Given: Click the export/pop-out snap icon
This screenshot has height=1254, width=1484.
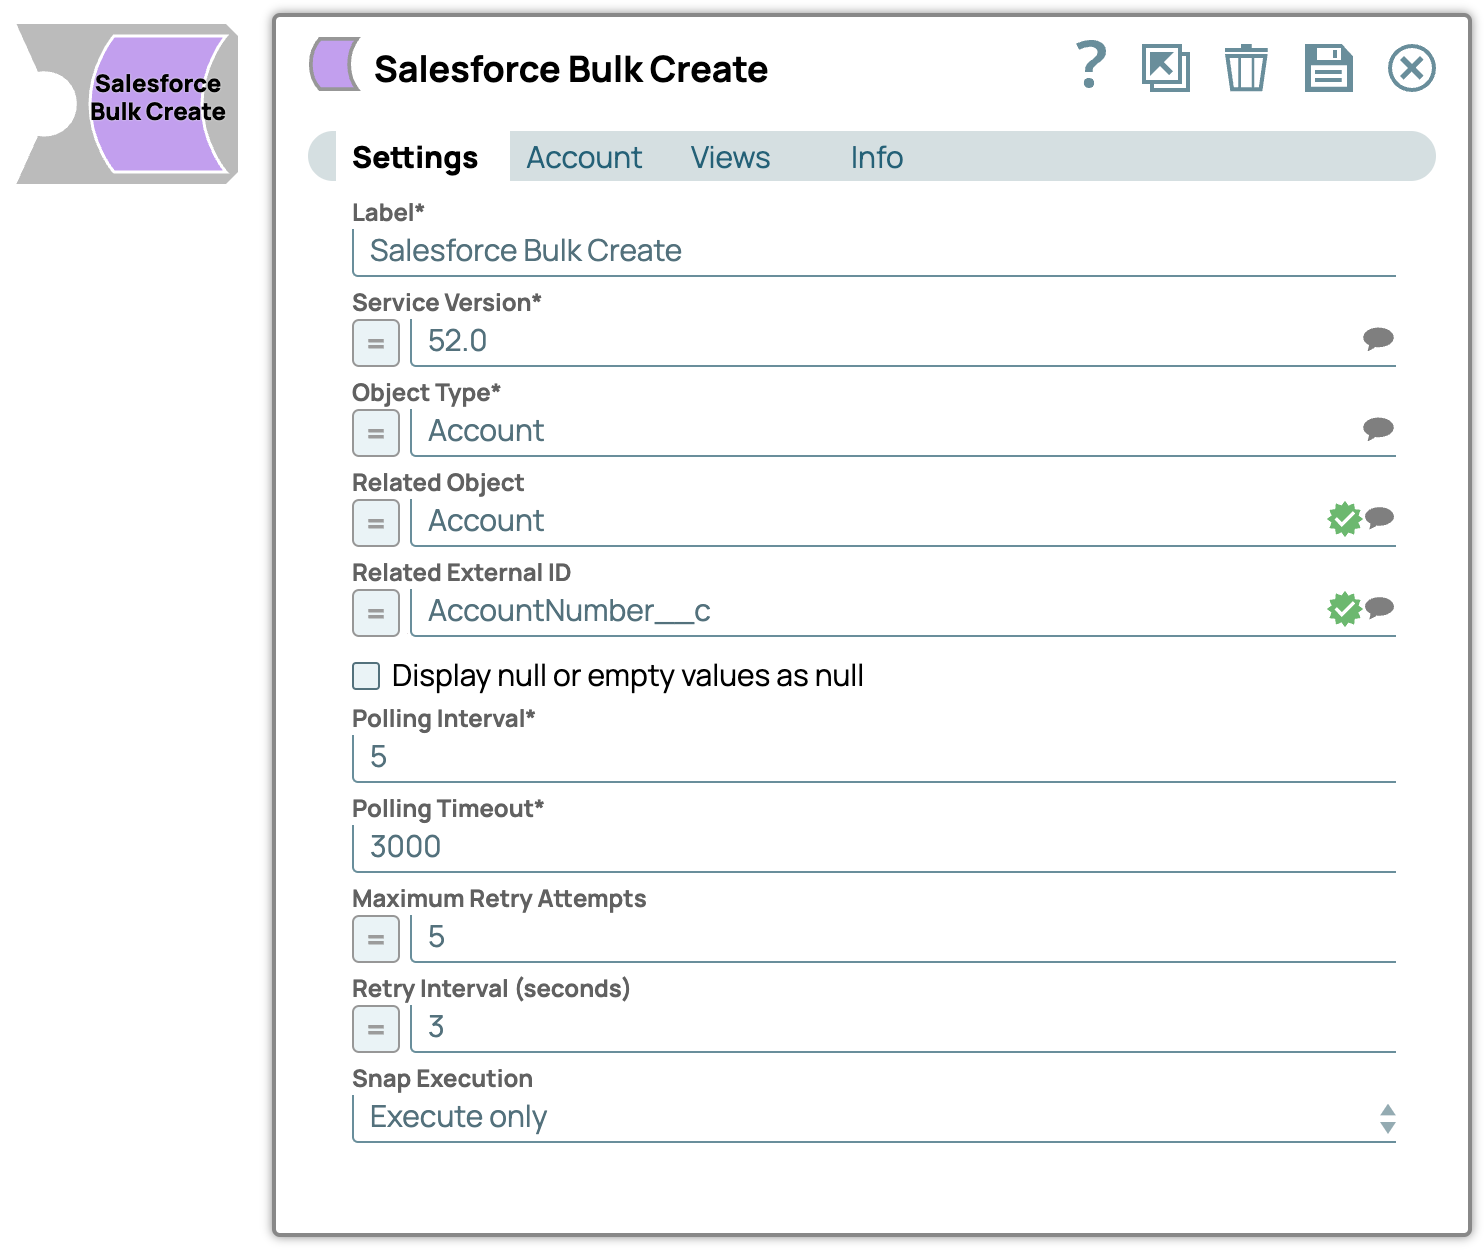Looking at the screenshot, I should coord(1166,68).
